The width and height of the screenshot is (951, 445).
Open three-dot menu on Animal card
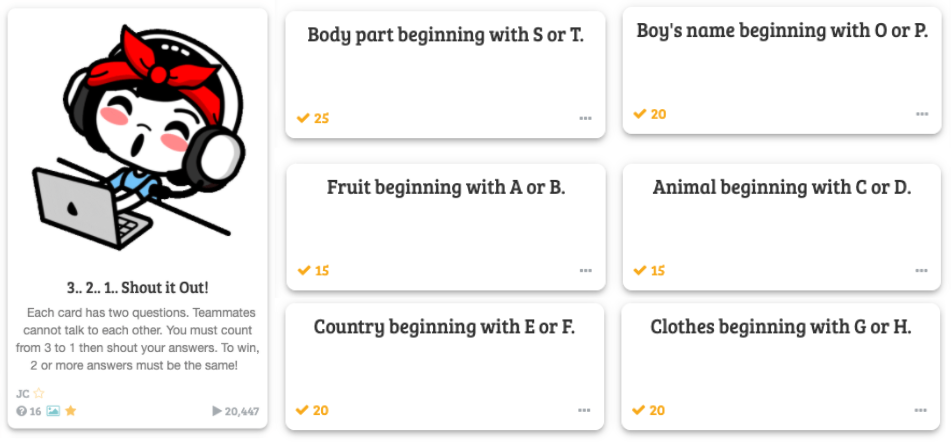tap(921, 270)
